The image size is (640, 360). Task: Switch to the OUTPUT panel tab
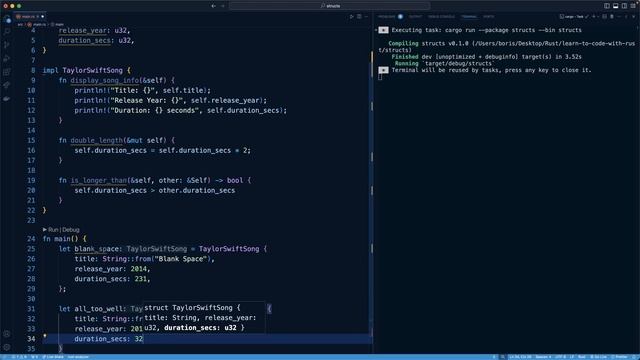415,17
